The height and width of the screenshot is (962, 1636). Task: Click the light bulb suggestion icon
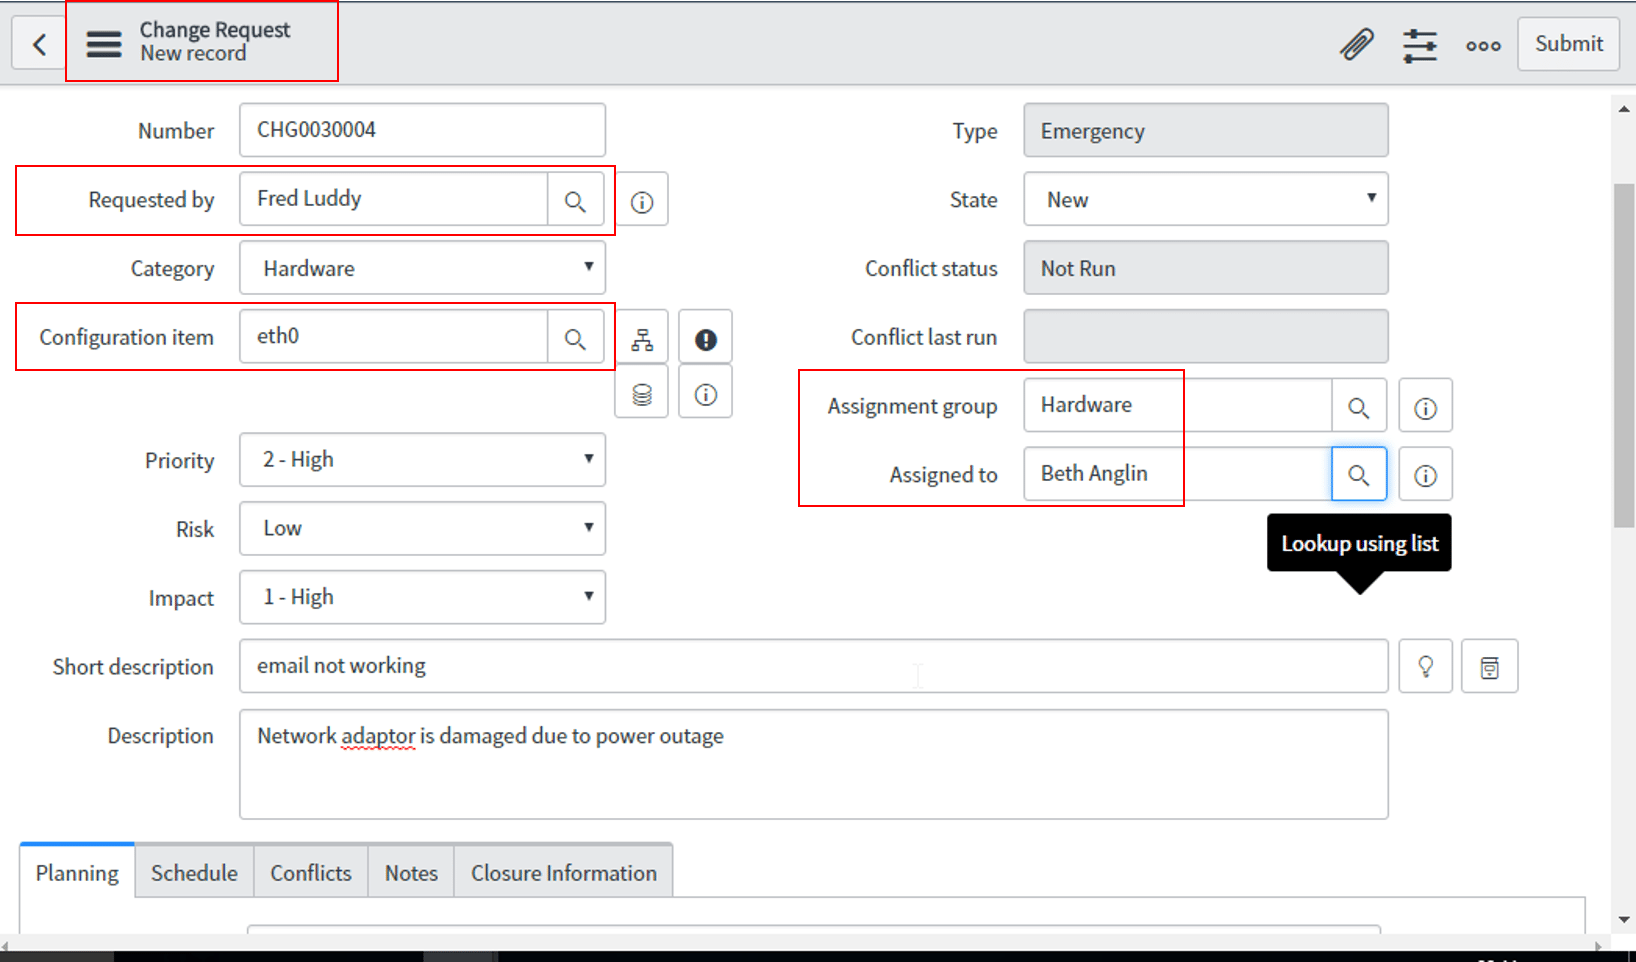point(1426,667)
